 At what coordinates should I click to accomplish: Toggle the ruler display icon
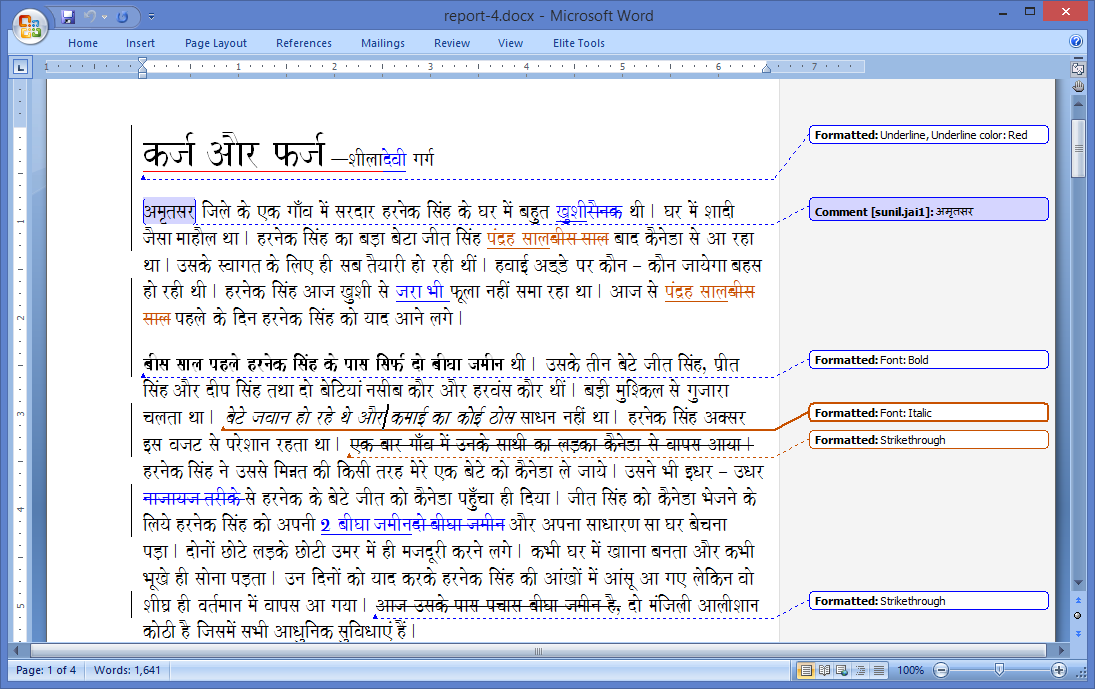click(x=1078, y=68)
